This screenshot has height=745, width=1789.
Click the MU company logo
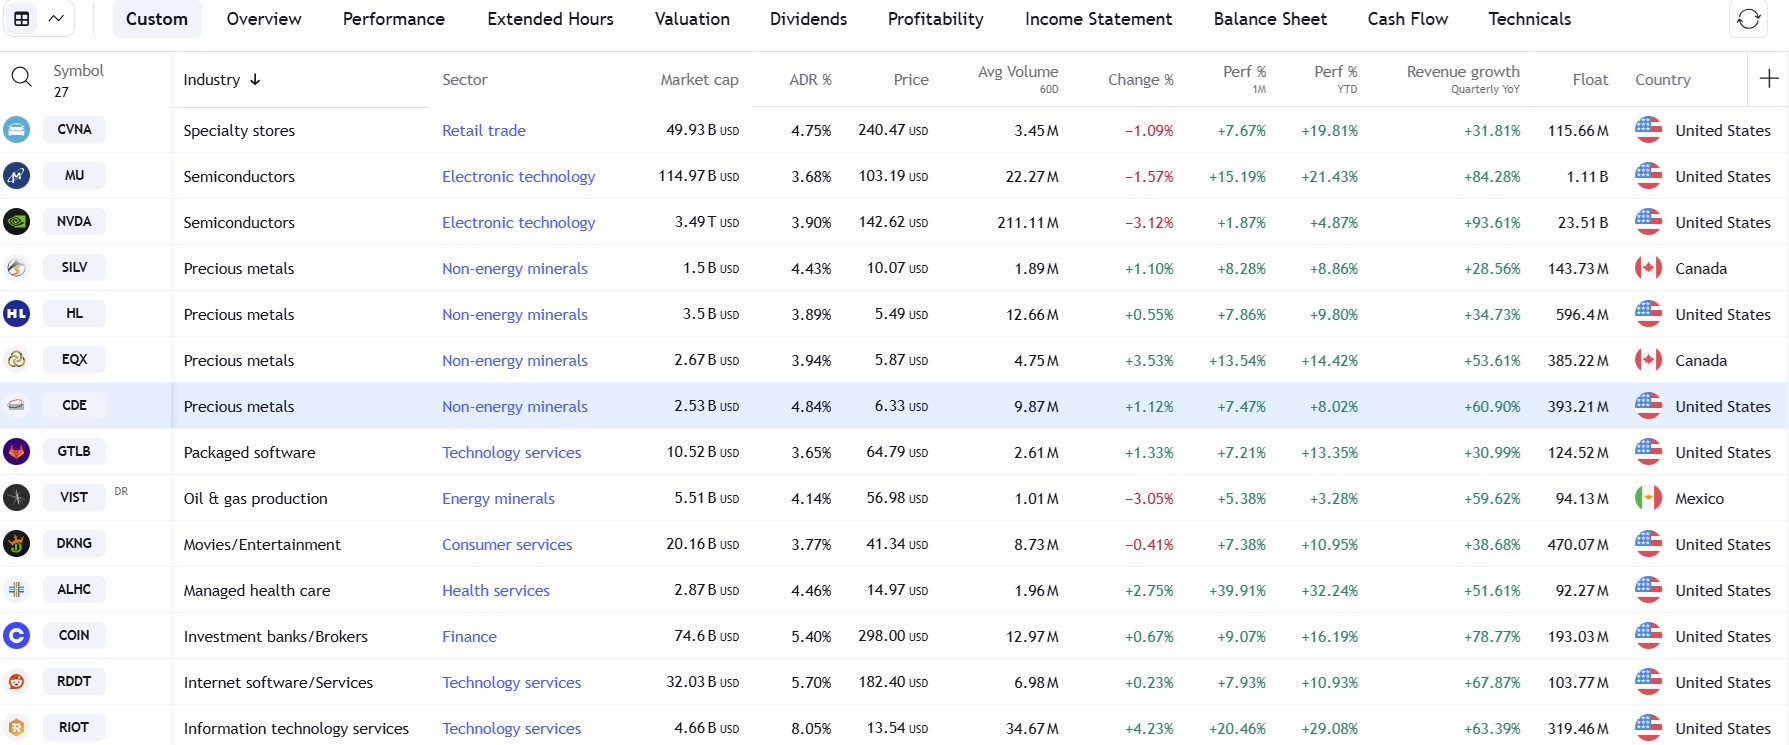click(x=16, y=176)
